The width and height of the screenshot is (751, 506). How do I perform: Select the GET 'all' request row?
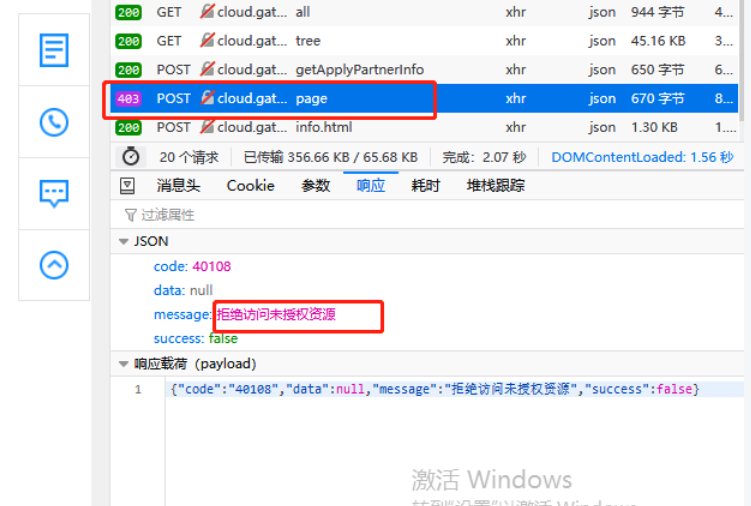tap(424, 12)
